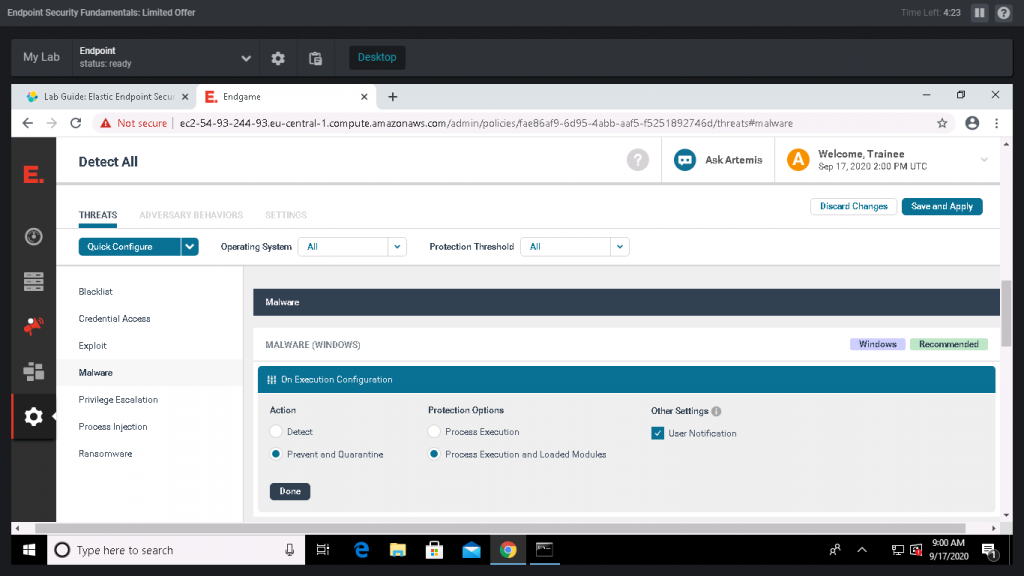Click the Trainee user avatar icon
Image resolution: width=1024 pixels, height=576 pixels.
(x=797, y=160)
